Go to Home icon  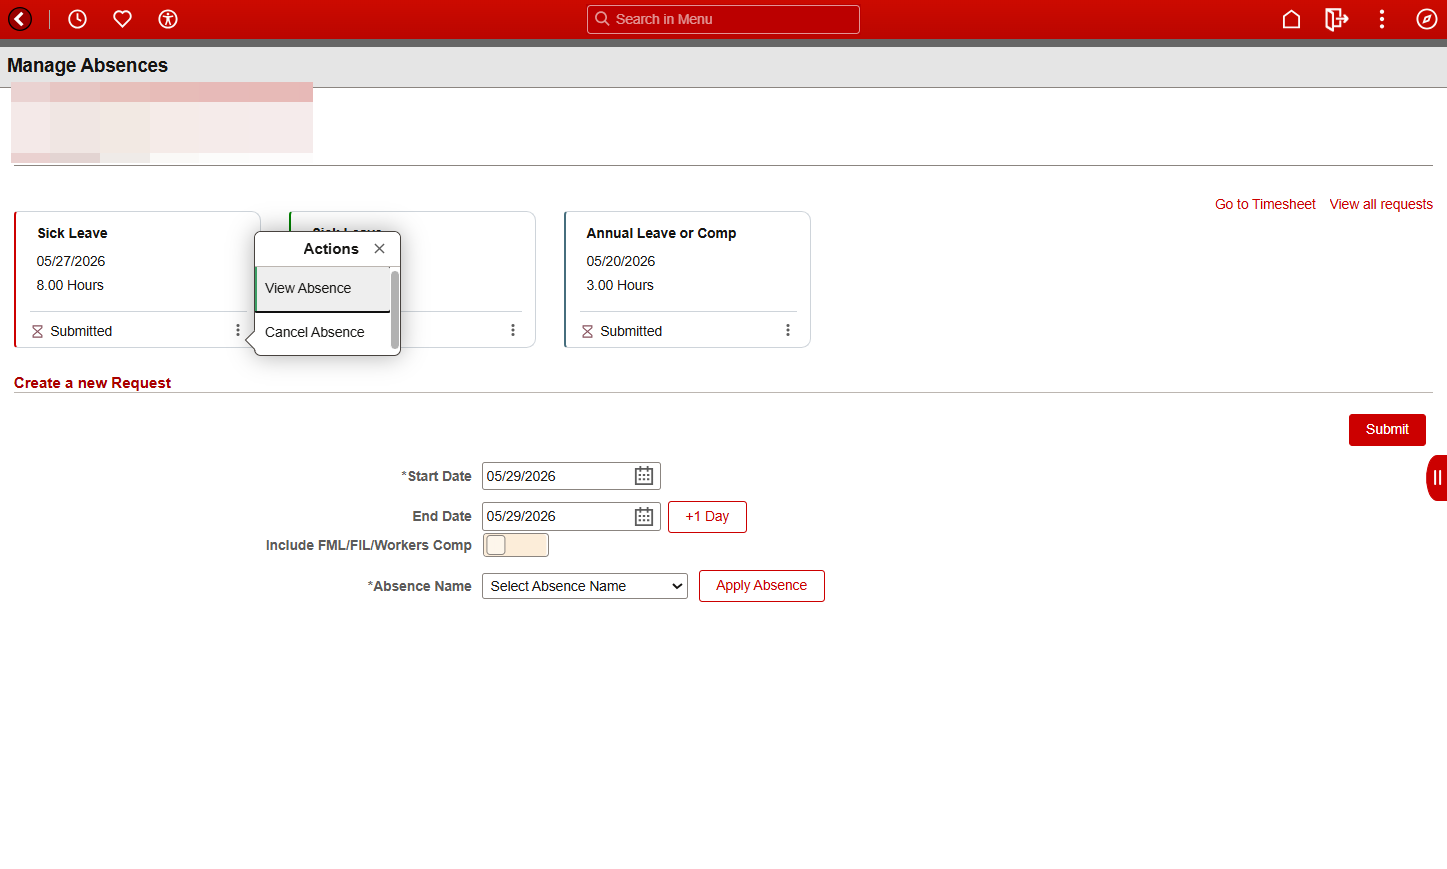click(x=1291, y=19)
